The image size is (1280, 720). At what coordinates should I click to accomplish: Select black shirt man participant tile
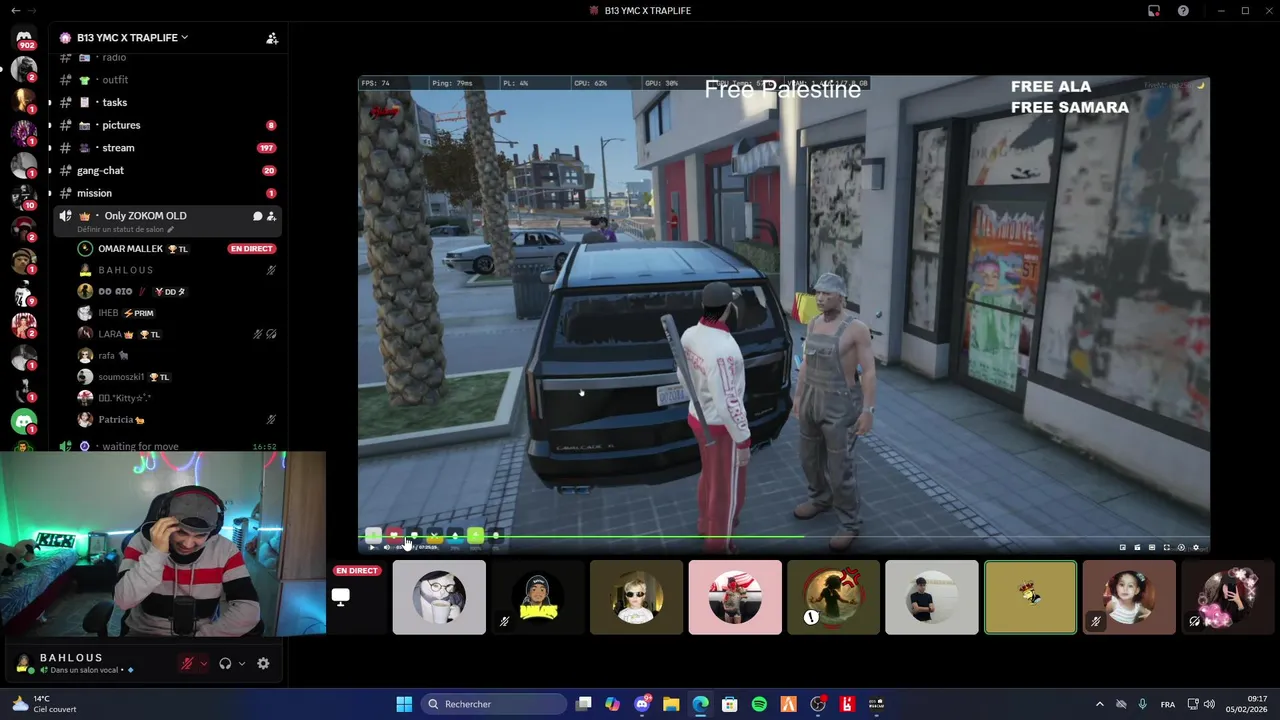click(x=932, y=597)
